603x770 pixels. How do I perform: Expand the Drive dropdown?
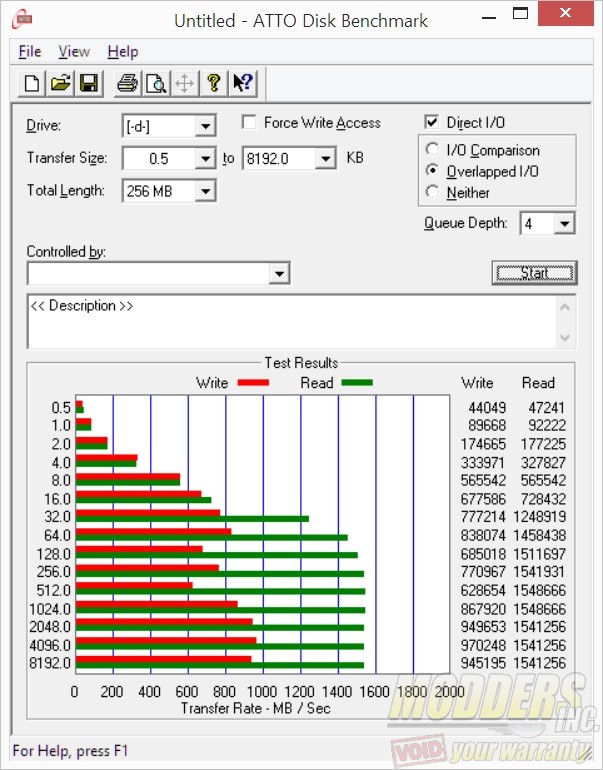pos(205,126)
